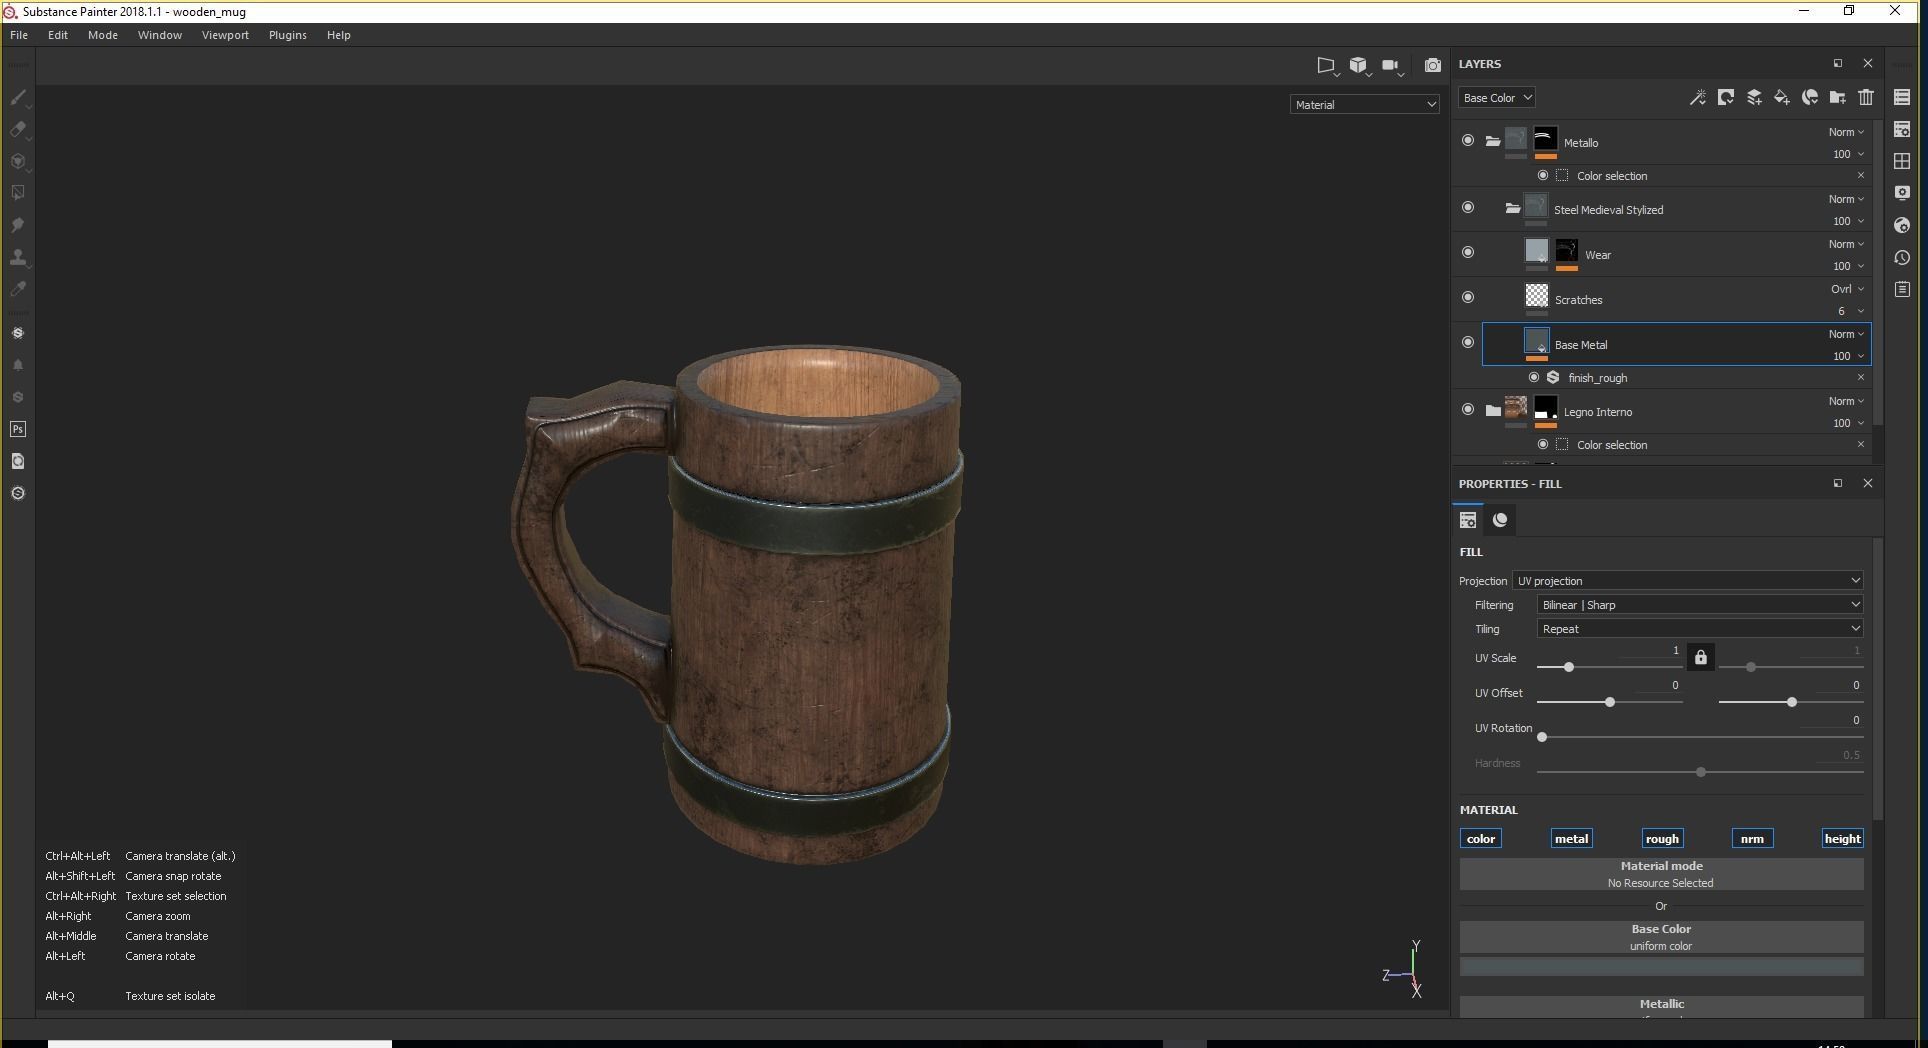Open the Edit menu
1928x1048 pixels.
(x=58, y=35)
